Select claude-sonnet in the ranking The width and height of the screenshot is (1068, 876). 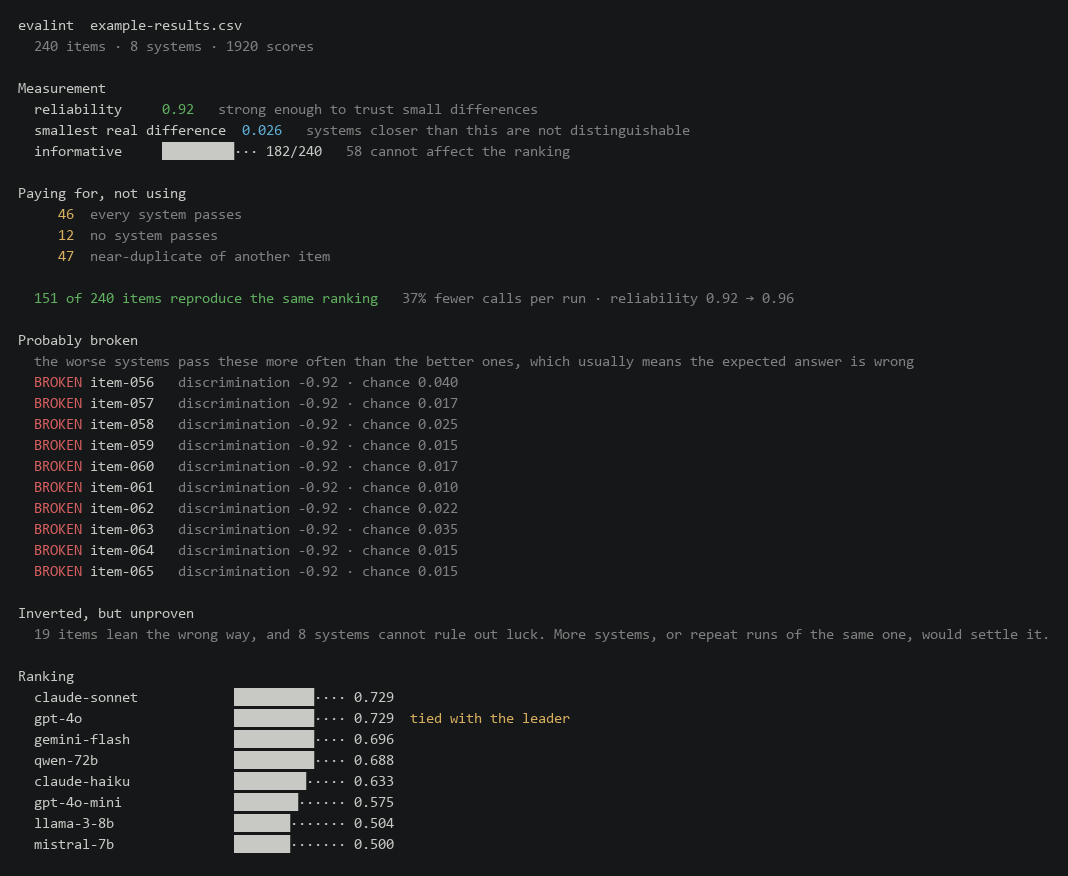86,698
